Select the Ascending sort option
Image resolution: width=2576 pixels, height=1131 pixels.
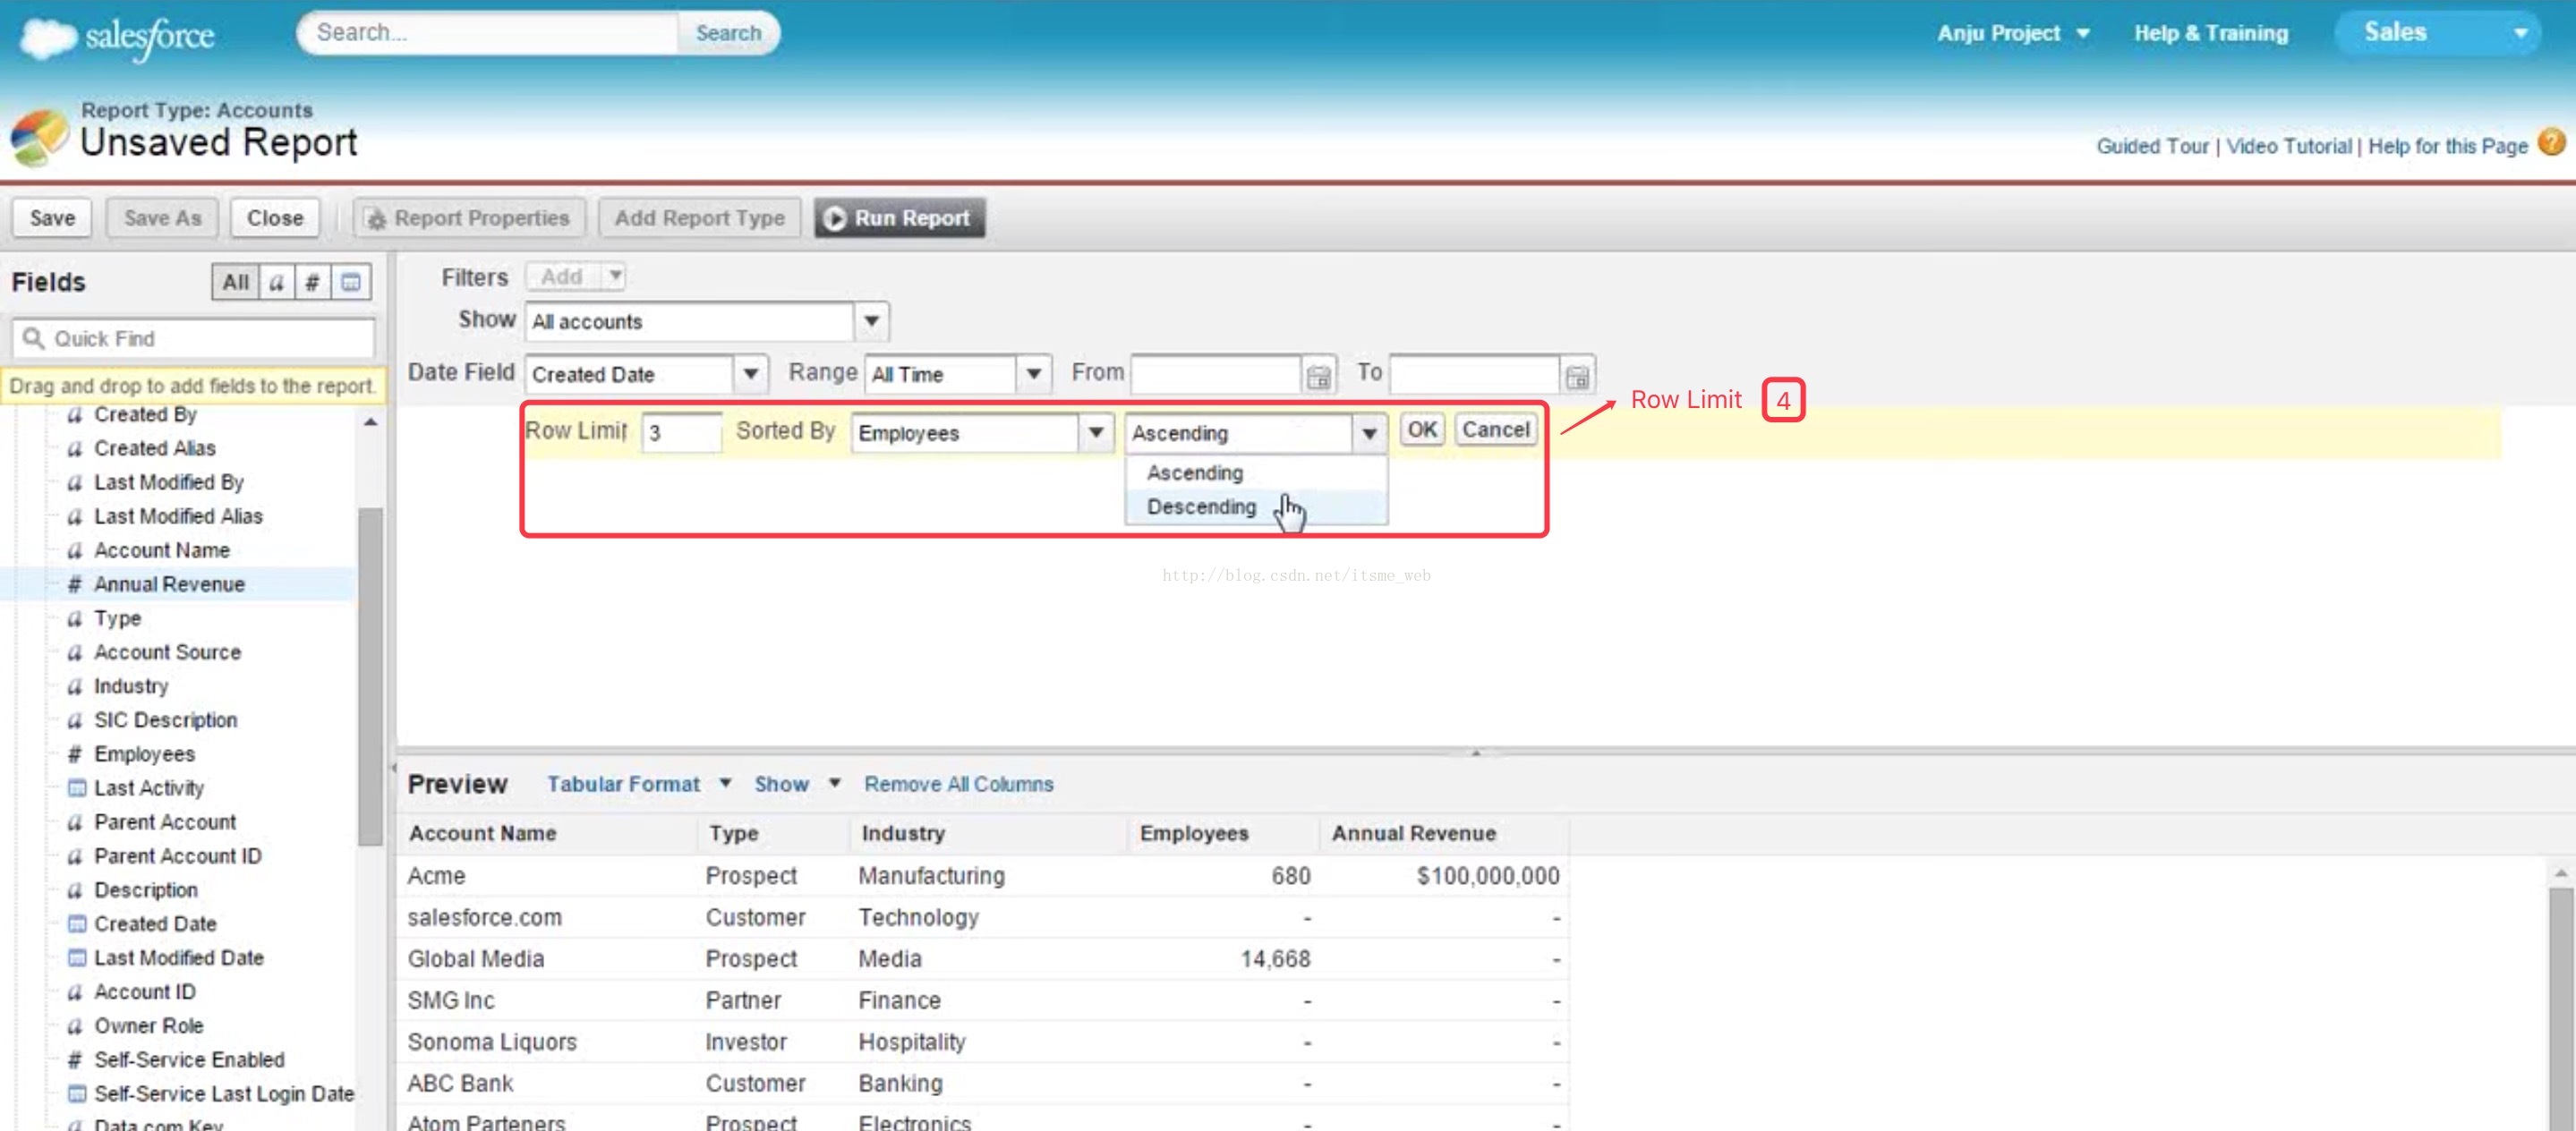[1194, 472]
